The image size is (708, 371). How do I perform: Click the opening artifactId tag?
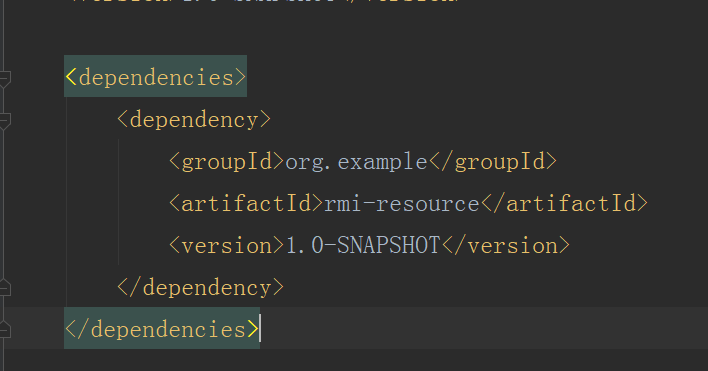click(246, 203)
